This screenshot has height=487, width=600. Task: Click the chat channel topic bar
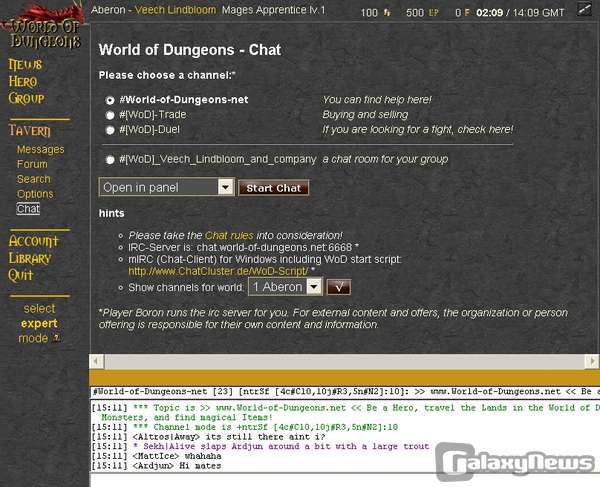point(345,392)
